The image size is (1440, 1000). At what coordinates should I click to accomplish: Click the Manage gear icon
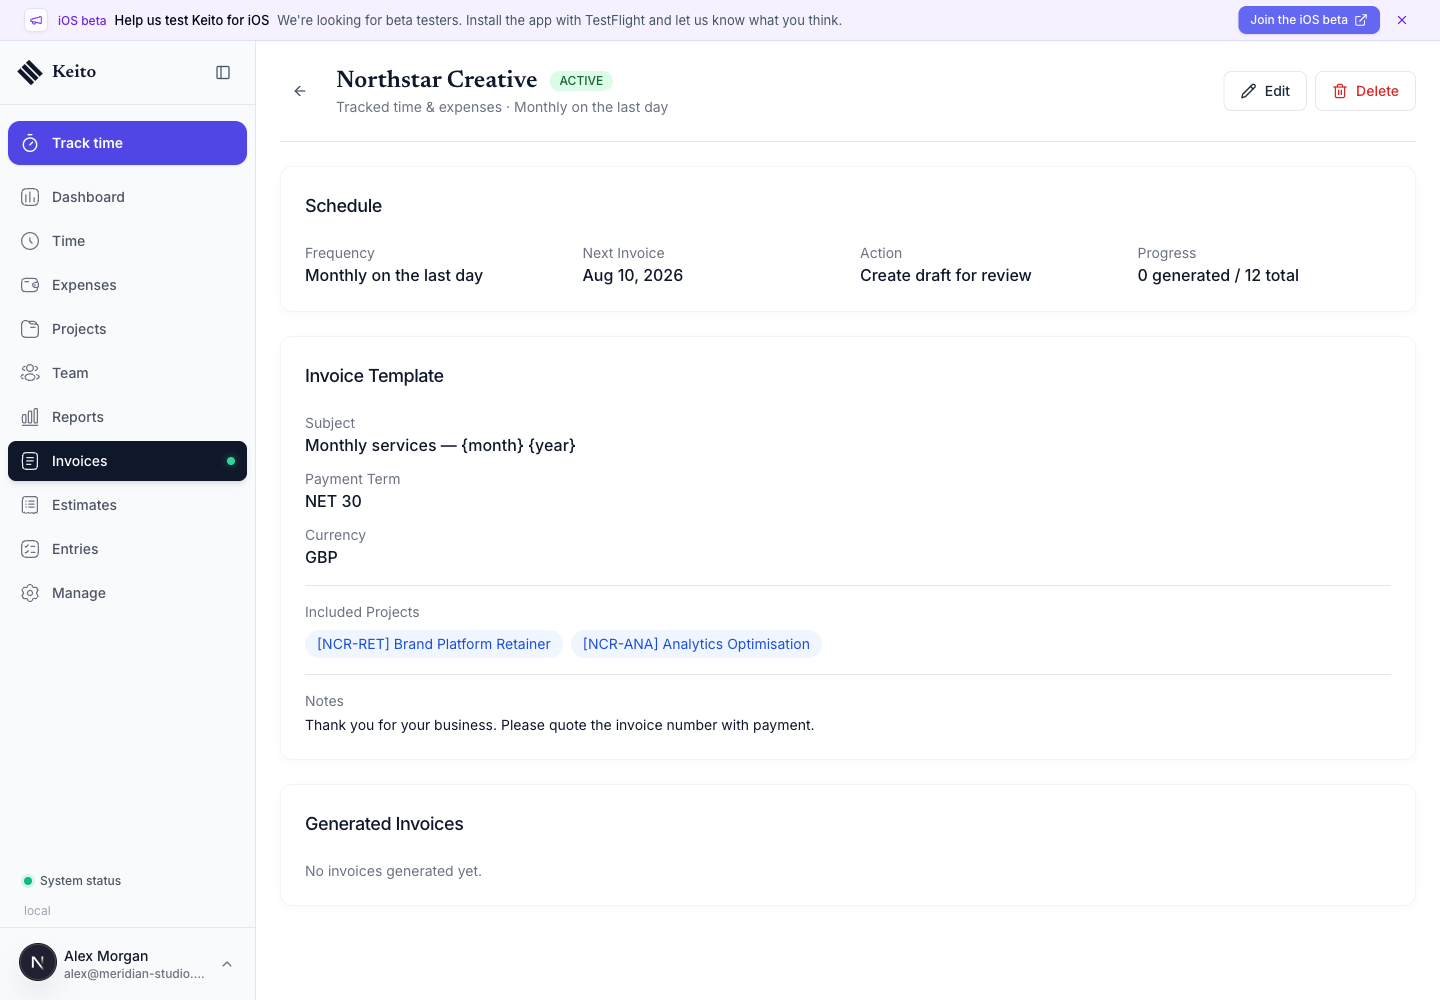30,593
